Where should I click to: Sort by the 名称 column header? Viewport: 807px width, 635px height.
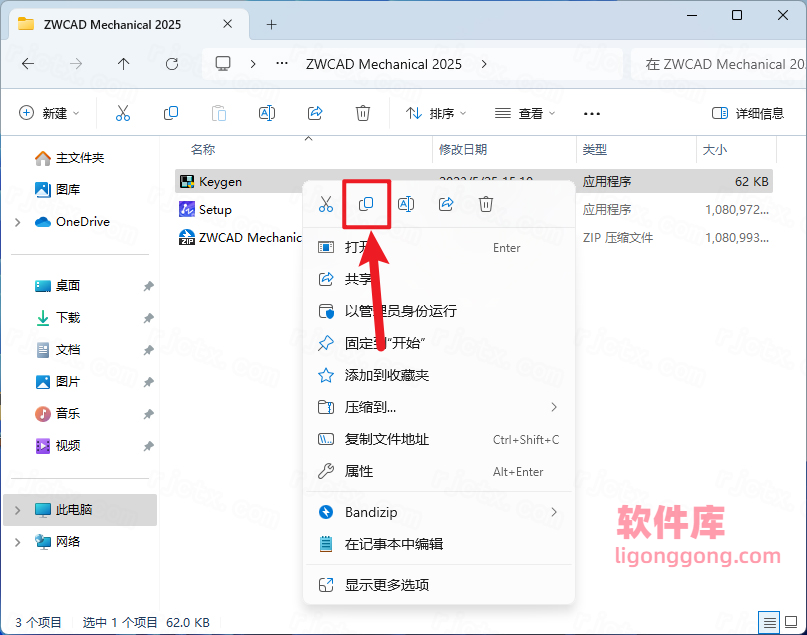click(203, 150)
